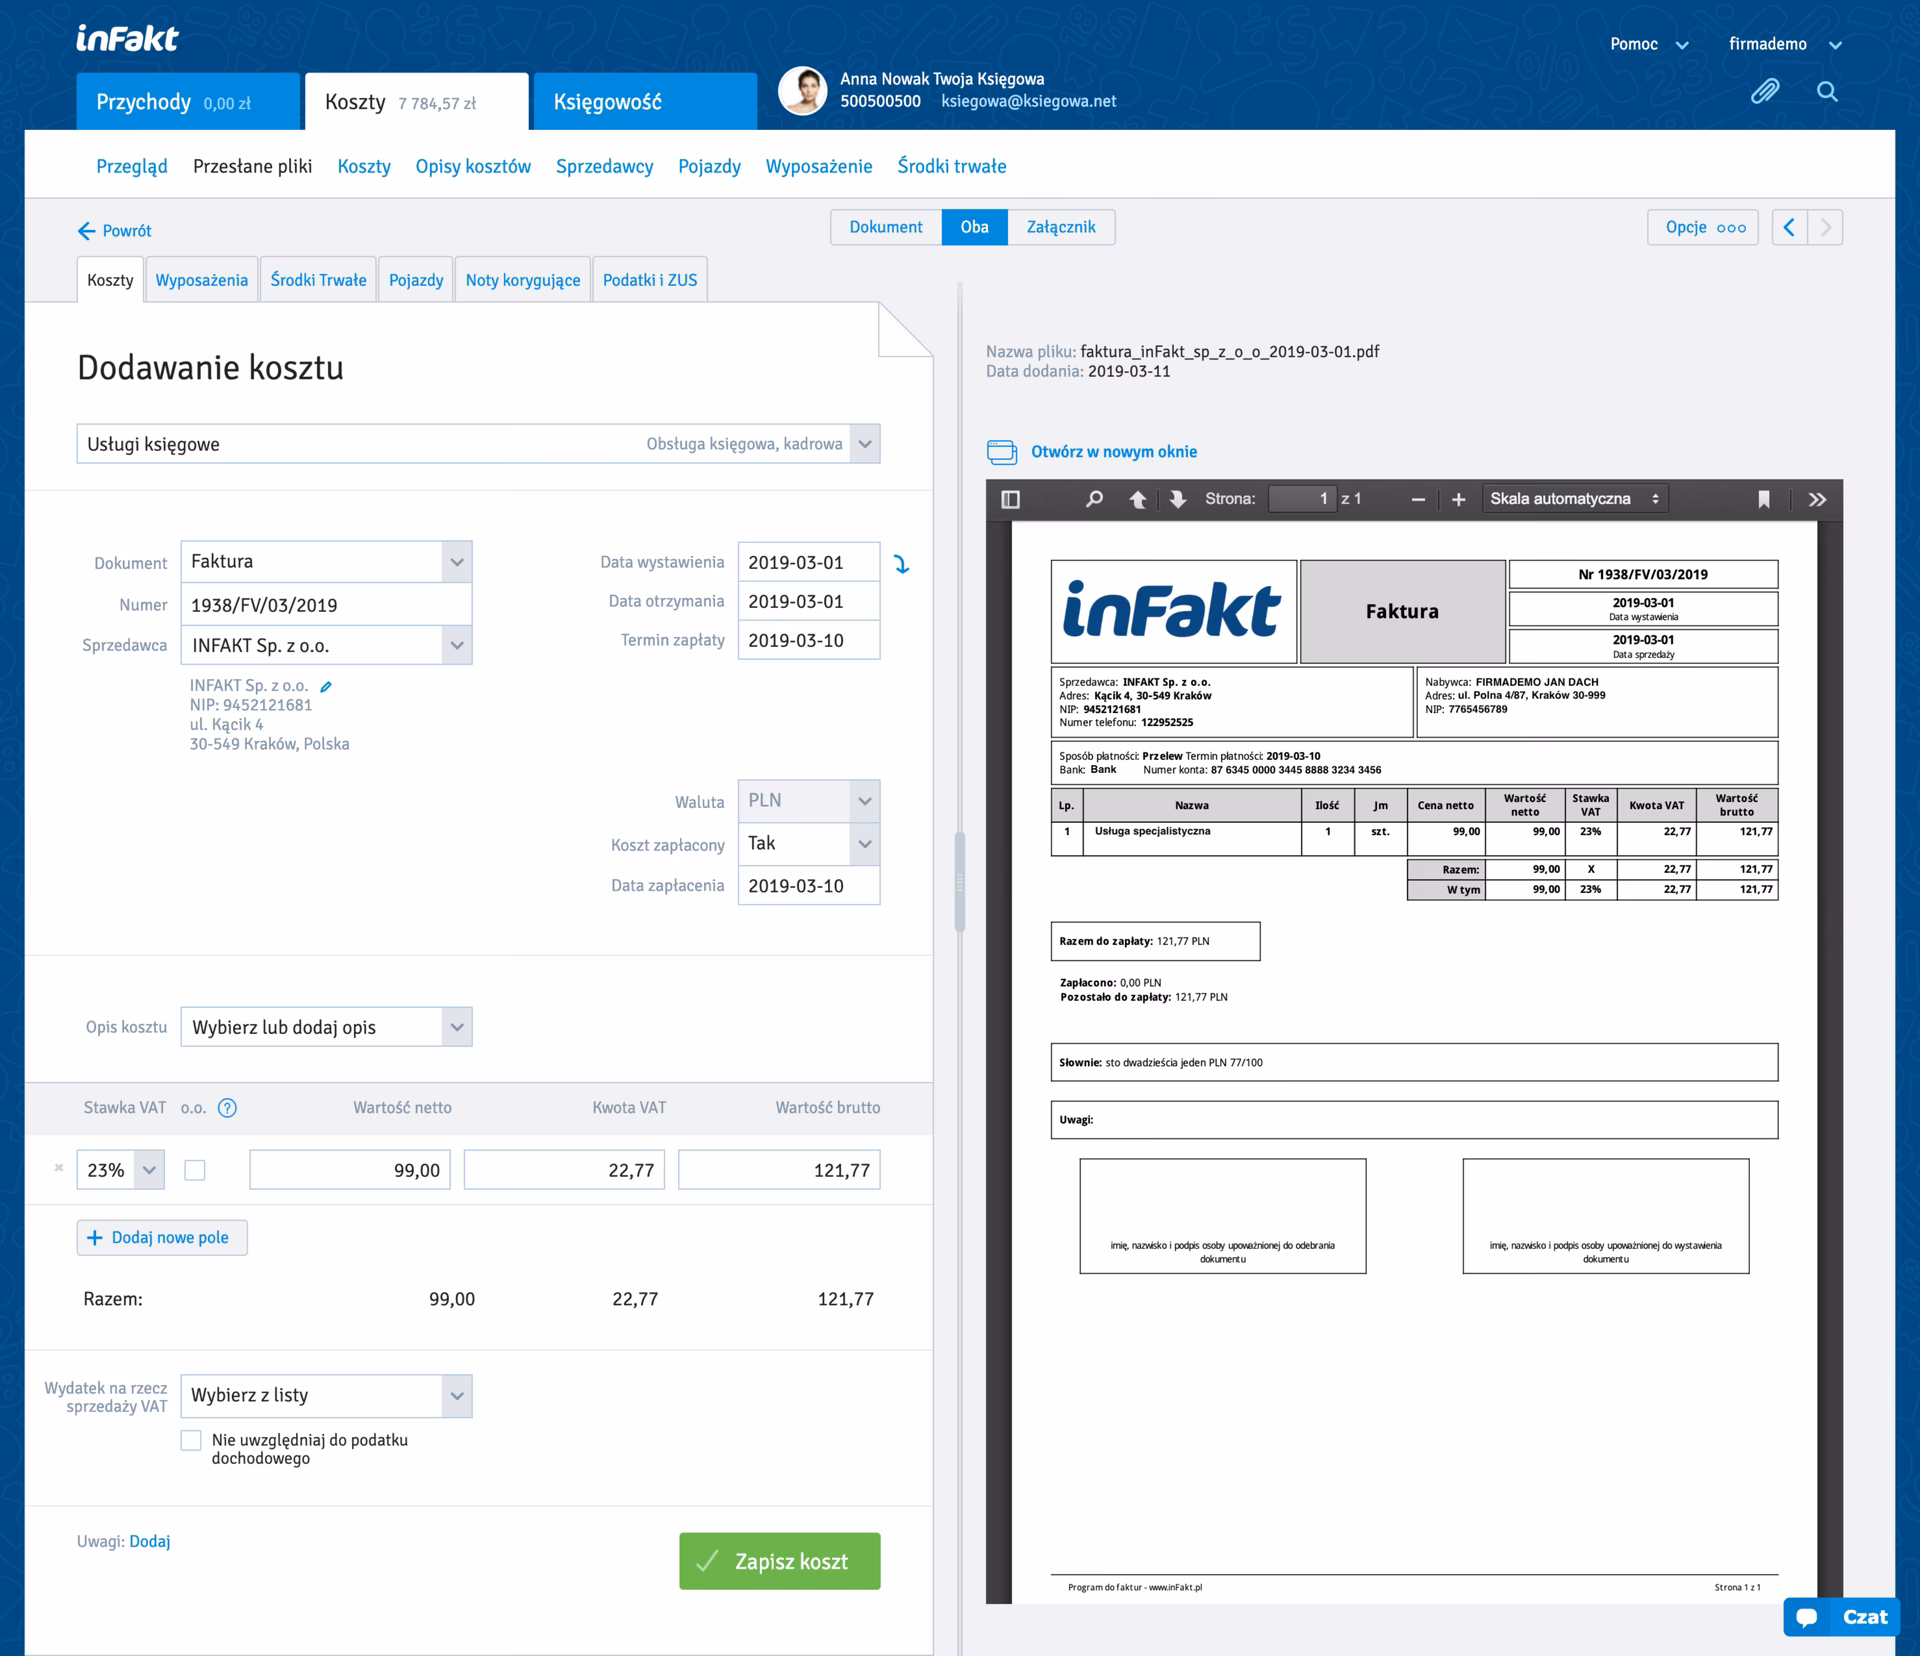Toggle the PDF viewer sidebar icon

[x=1010, y=499]
